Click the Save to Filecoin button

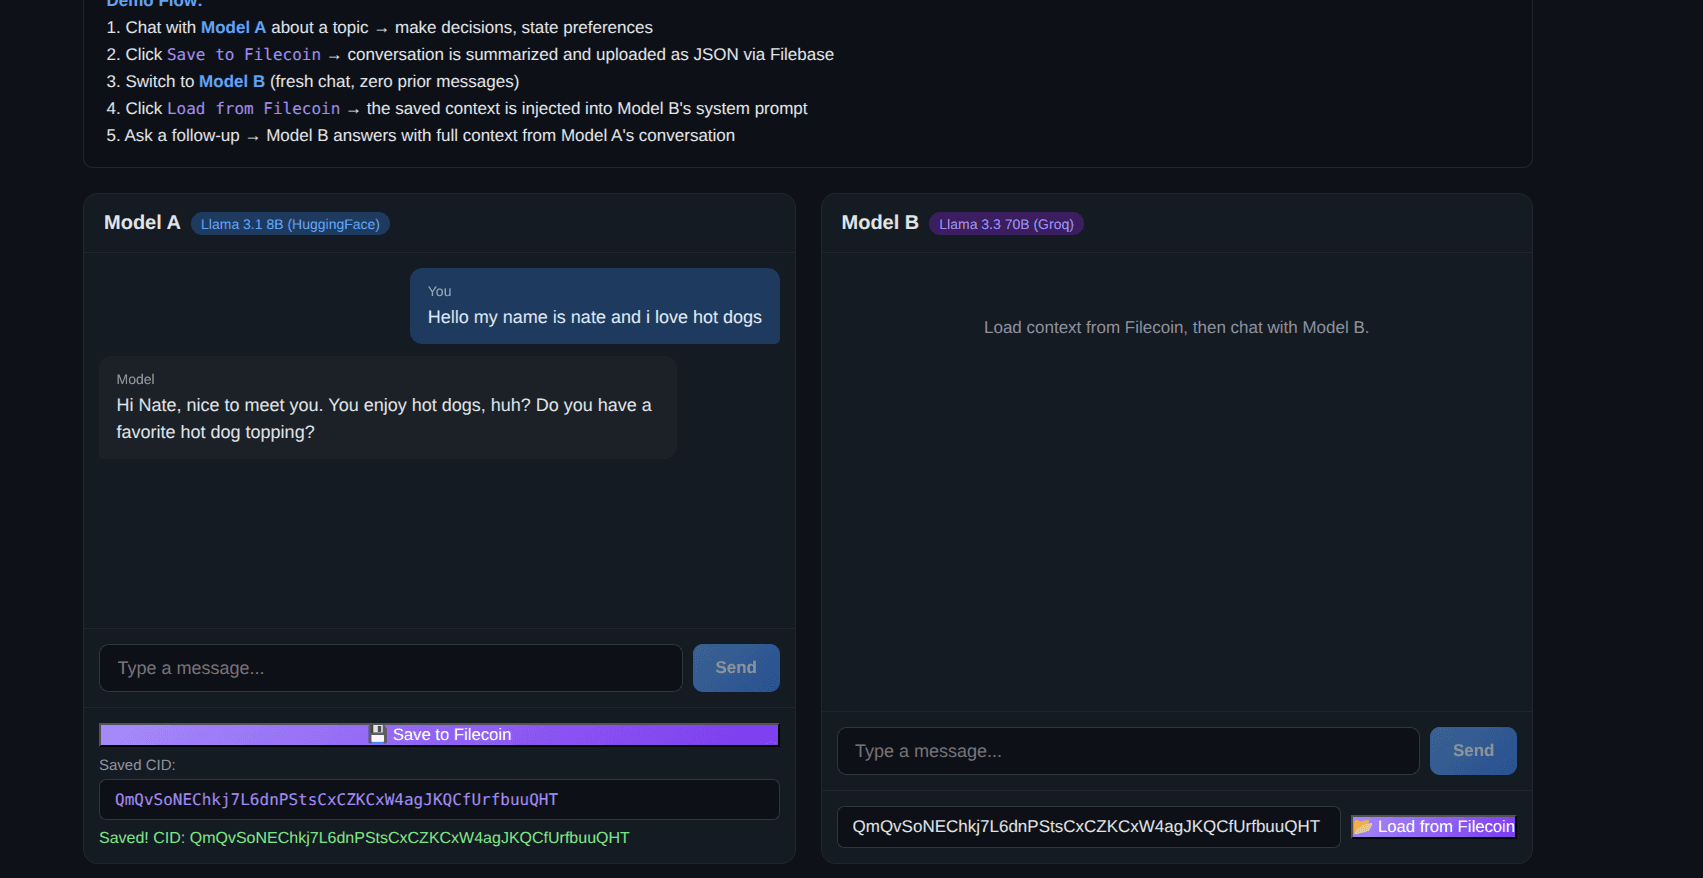click(439, 734)
